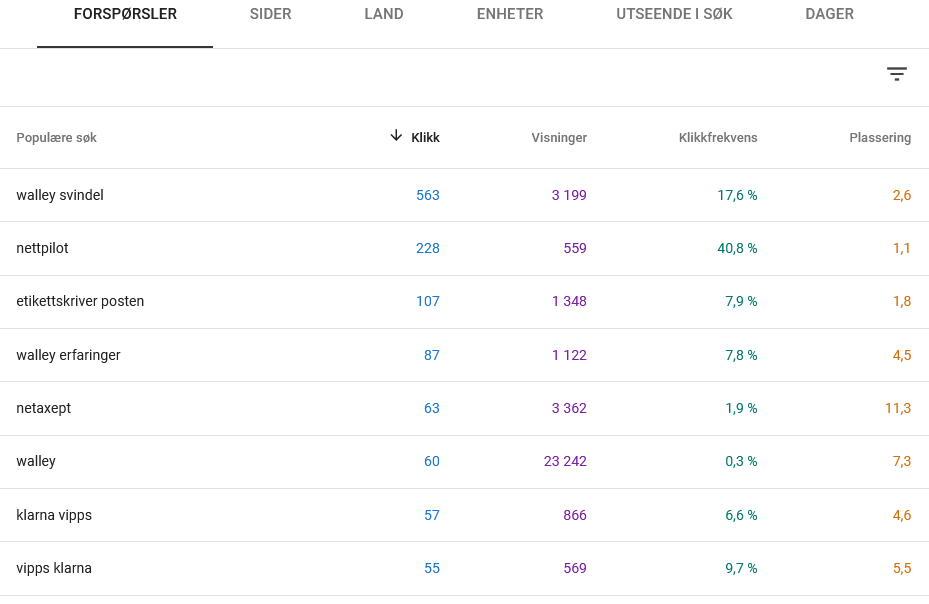Screen dimensions: 929x604
Task: Click the 2,6 position value
Action: pyautogui.click(x=902, y=195)
